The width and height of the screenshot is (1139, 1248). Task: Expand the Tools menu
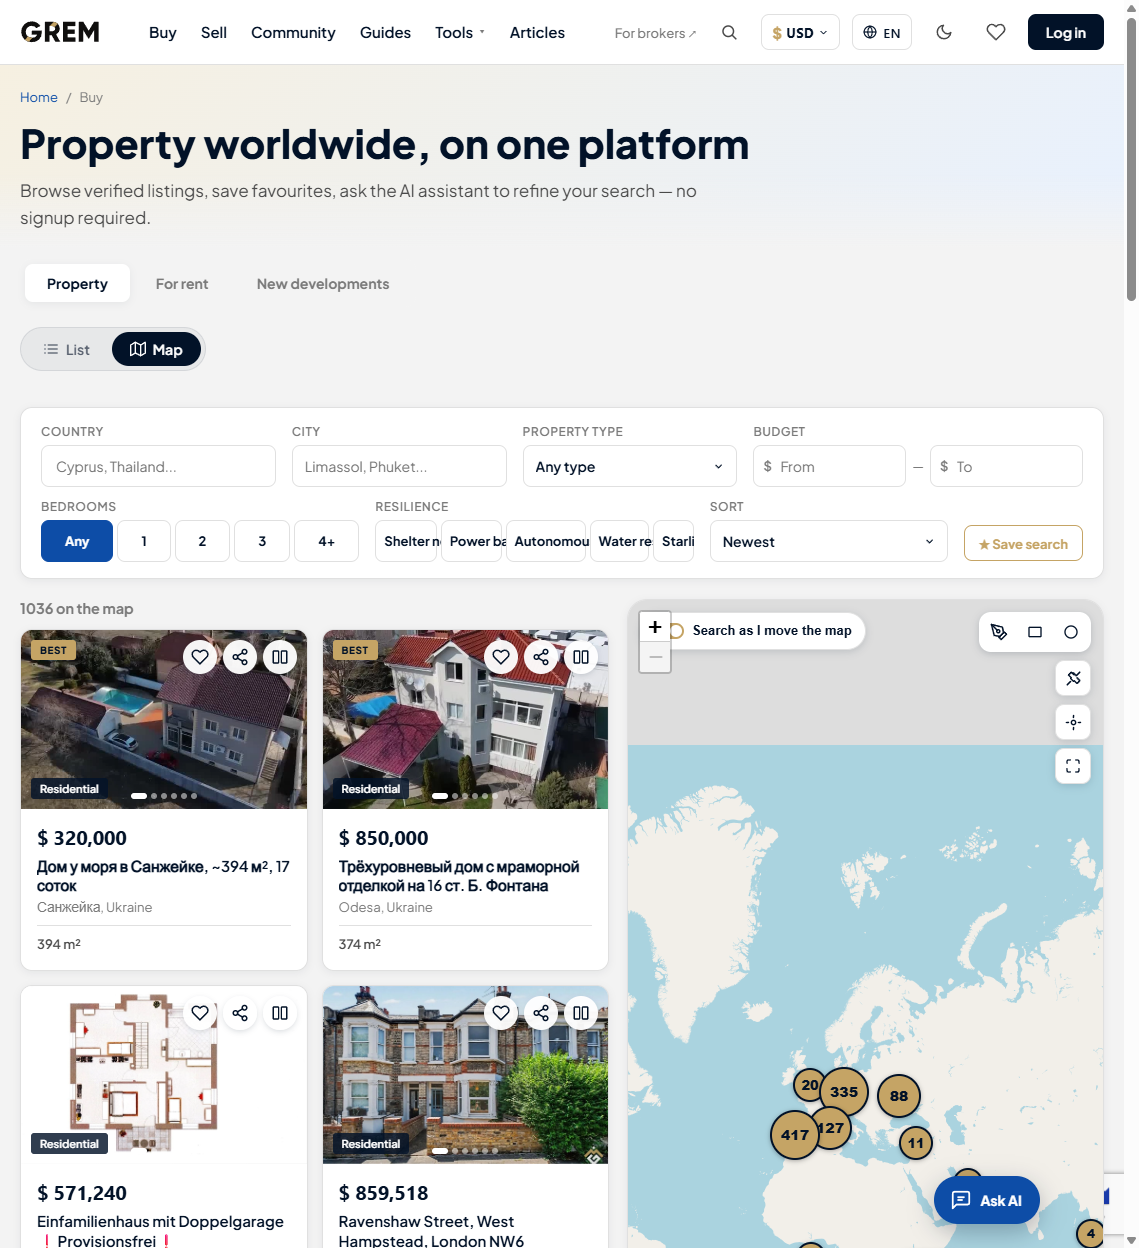[x=460, y=32]
